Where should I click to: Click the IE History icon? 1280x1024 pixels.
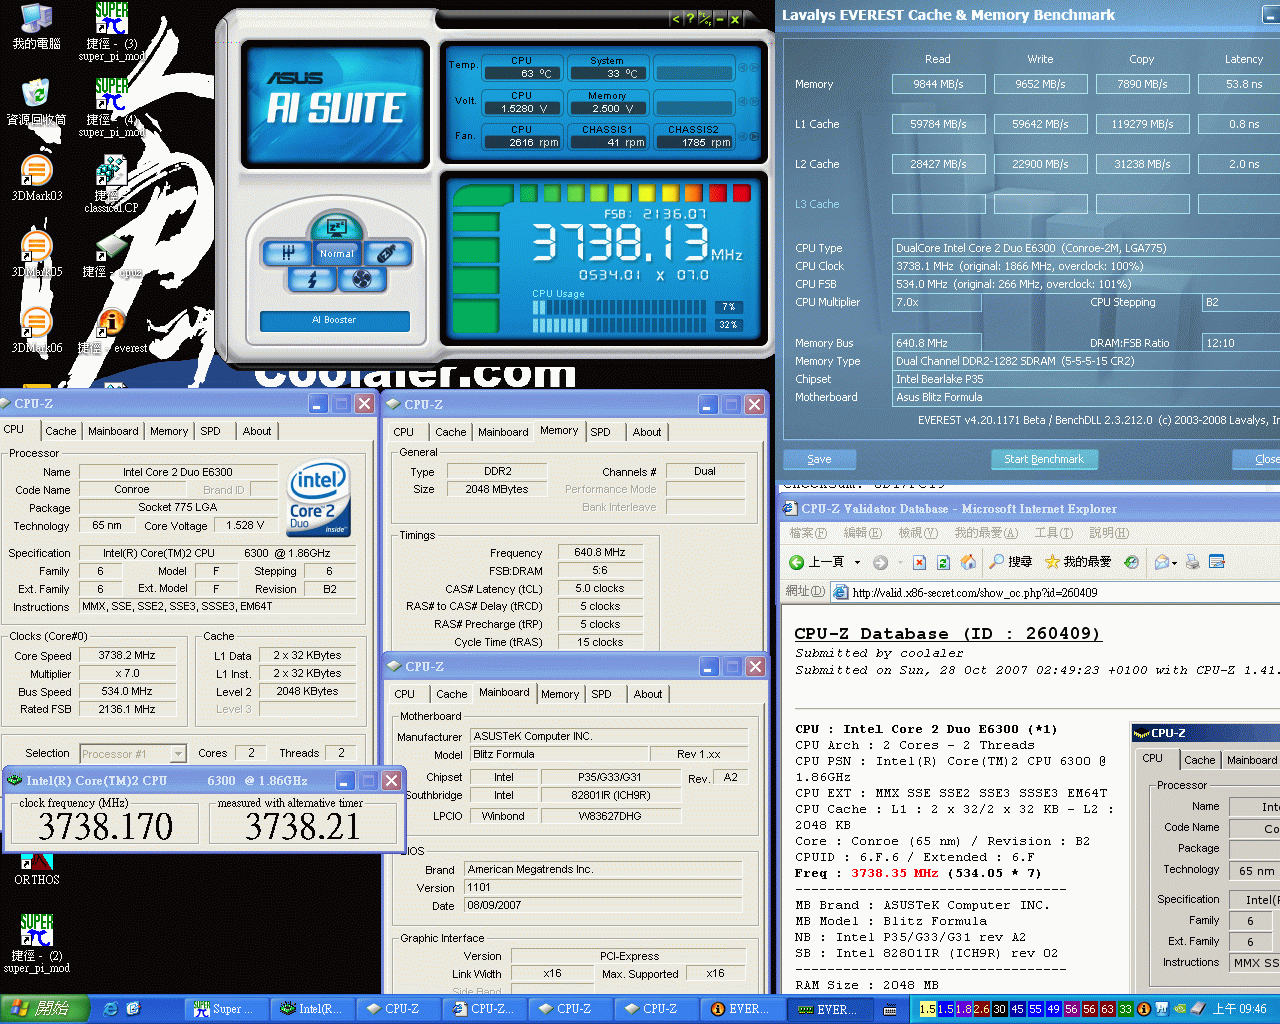pyautogui.click(x=1131, y=562)
